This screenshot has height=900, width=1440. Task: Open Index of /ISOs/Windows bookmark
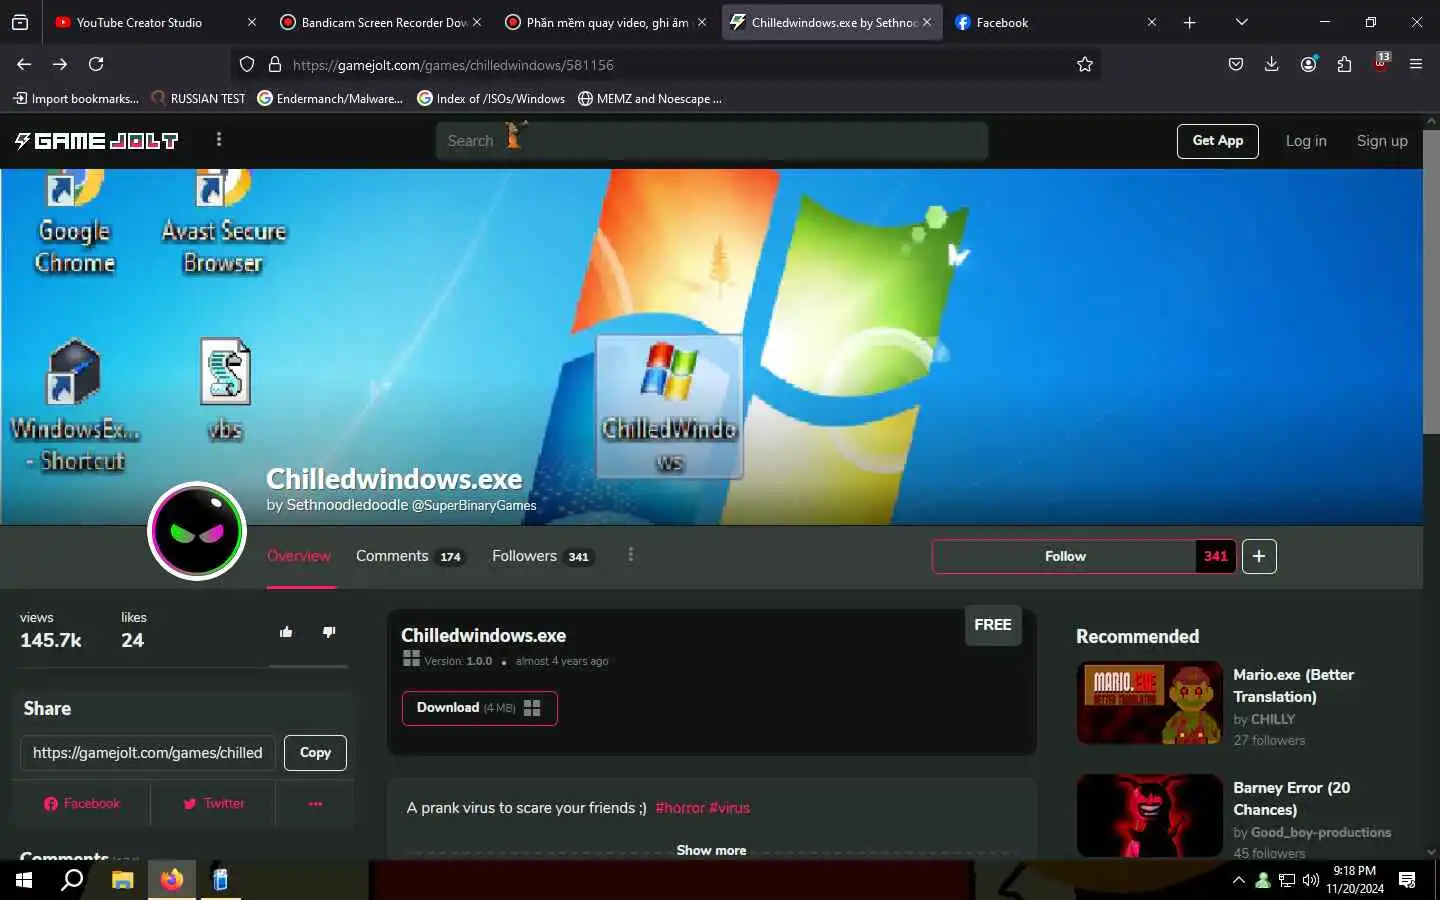tap(491, 98)
